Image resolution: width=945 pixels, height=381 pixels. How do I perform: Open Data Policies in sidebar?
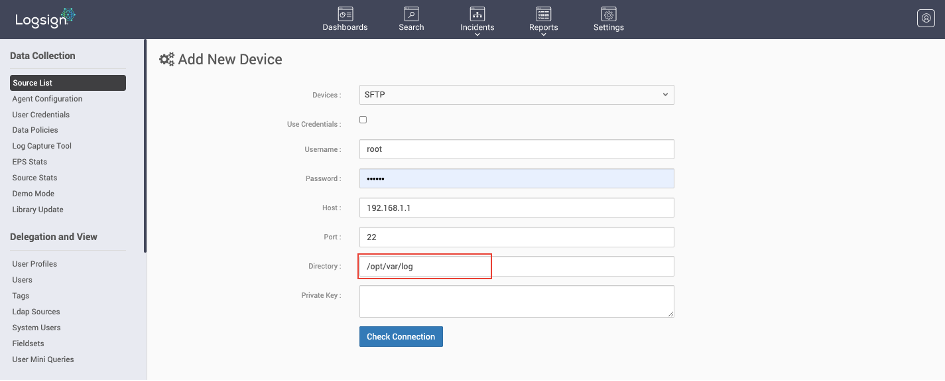(x=35, y=130)
